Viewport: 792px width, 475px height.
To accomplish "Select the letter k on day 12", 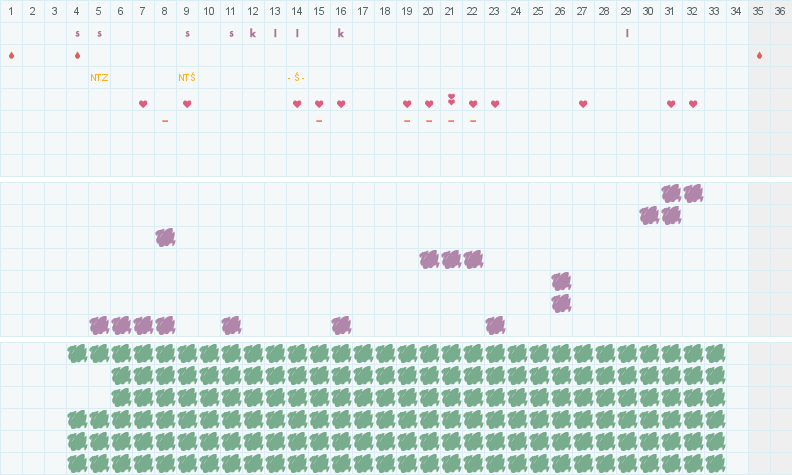I will pyautogui.click(x=253, y=33).
